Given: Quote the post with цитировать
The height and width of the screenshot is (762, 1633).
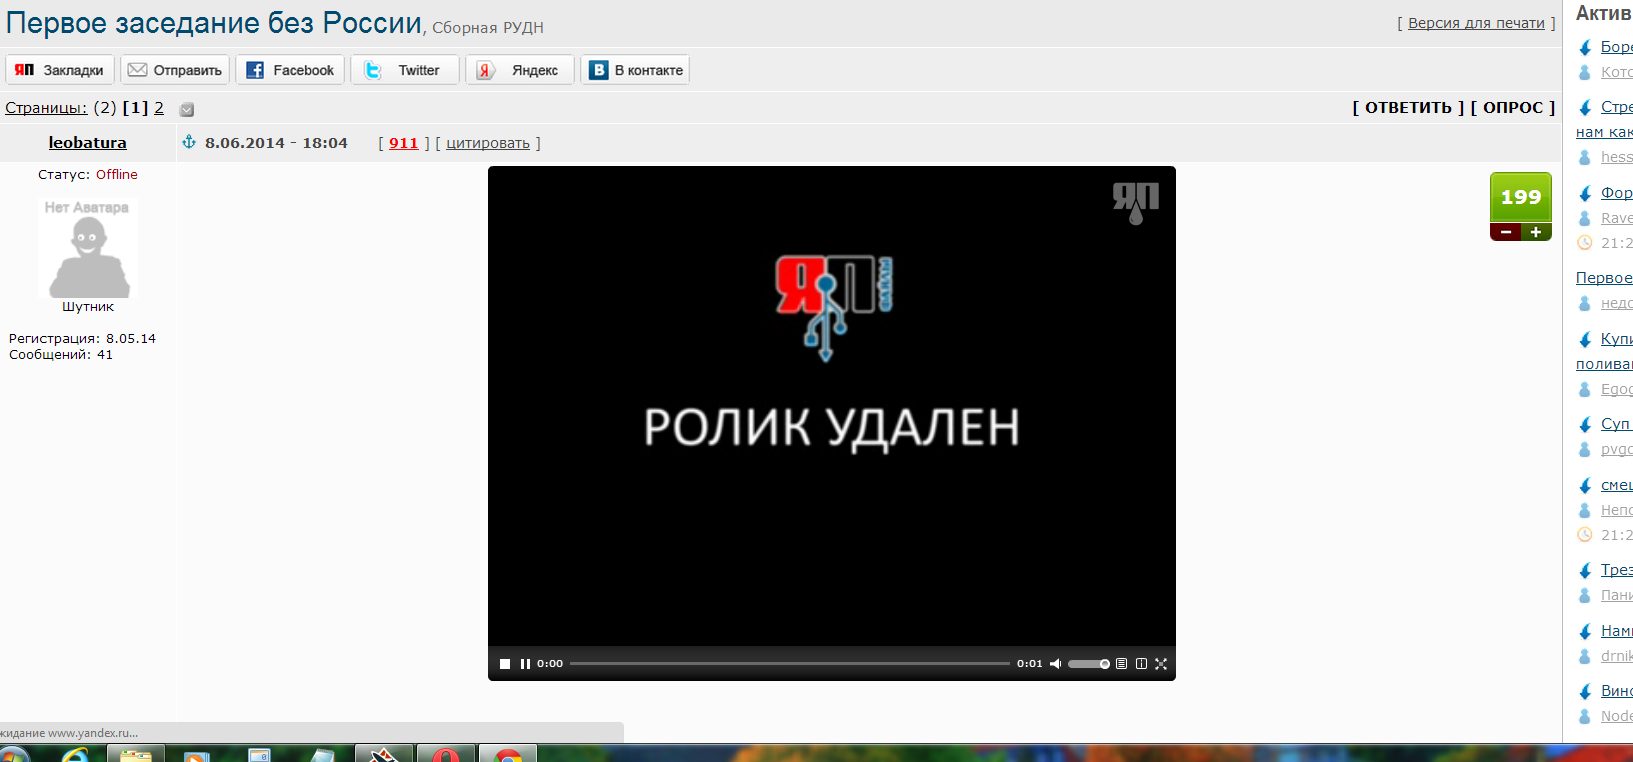Looking at the screenshot, I should point(488,143).
